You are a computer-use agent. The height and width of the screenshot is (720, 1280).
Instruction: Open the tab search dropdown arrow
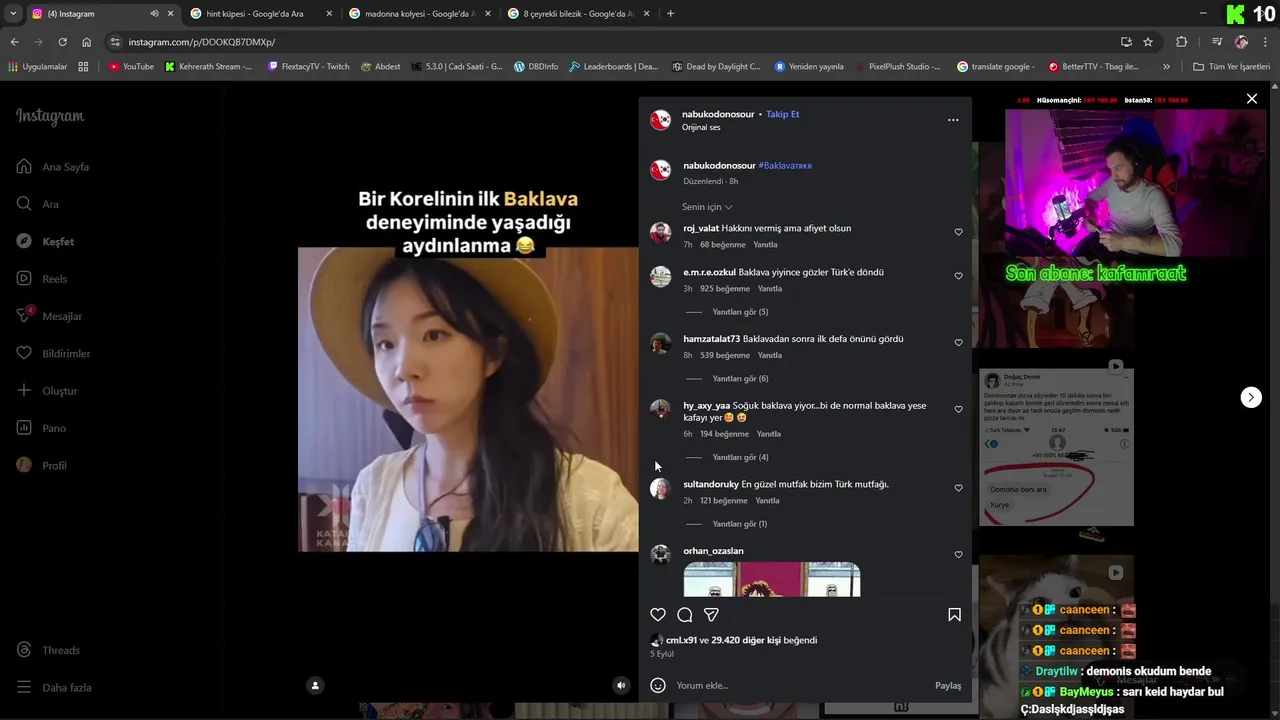(x=13, y=14)
